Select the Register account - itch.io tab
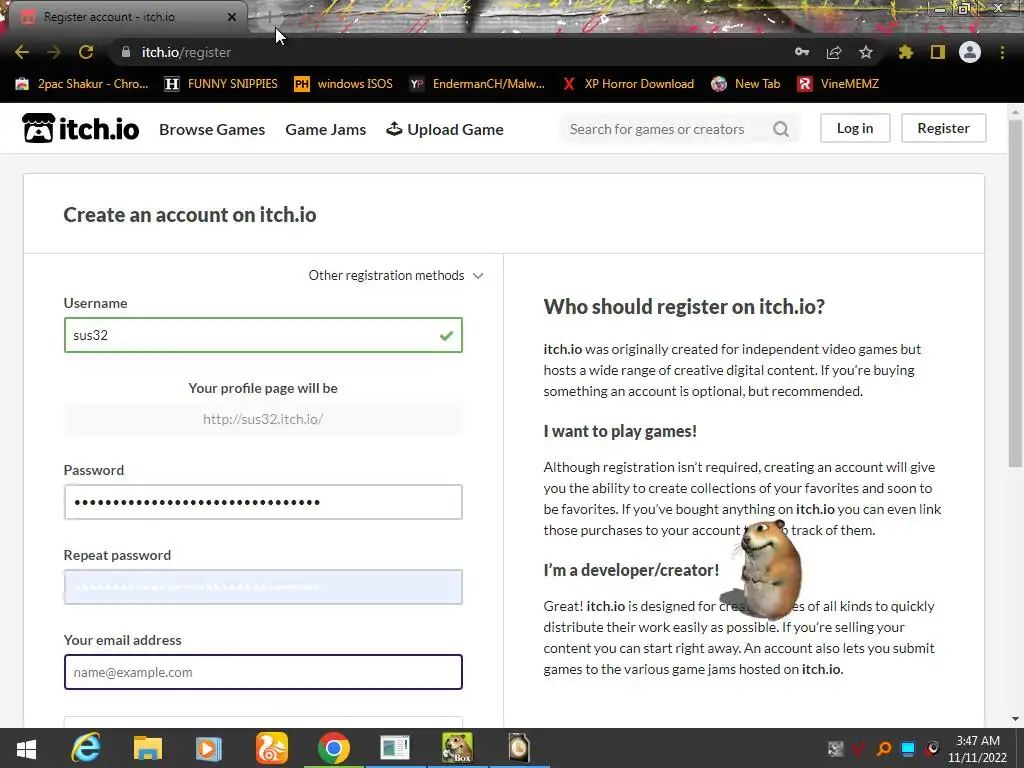 [x=124, y=17]
